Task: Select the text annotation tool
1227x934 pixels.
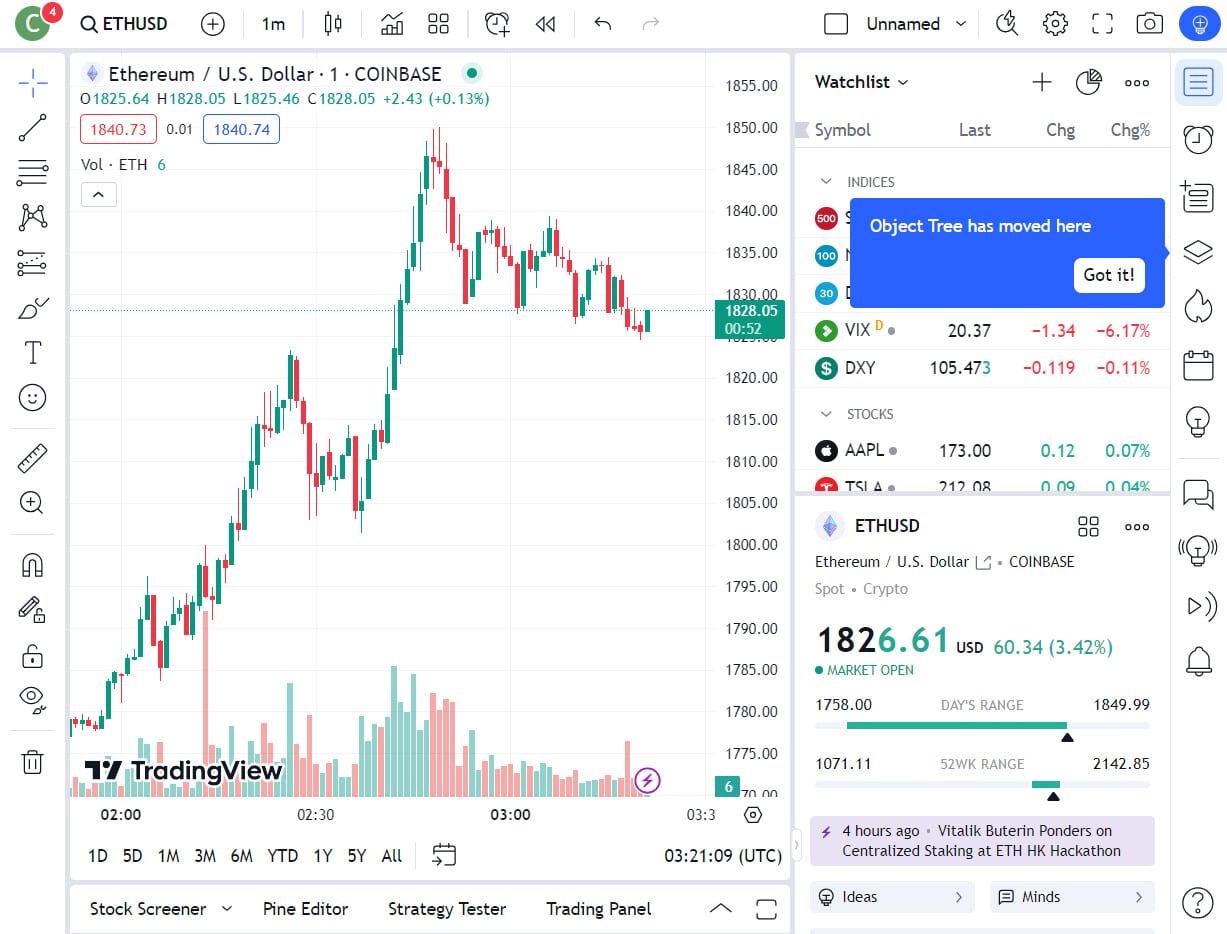Action: [x=32, y=352]
